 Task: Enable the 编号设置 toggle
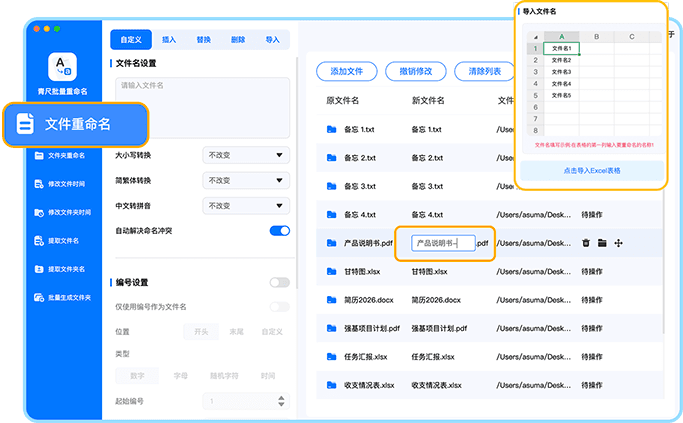[x=279, y=283]
